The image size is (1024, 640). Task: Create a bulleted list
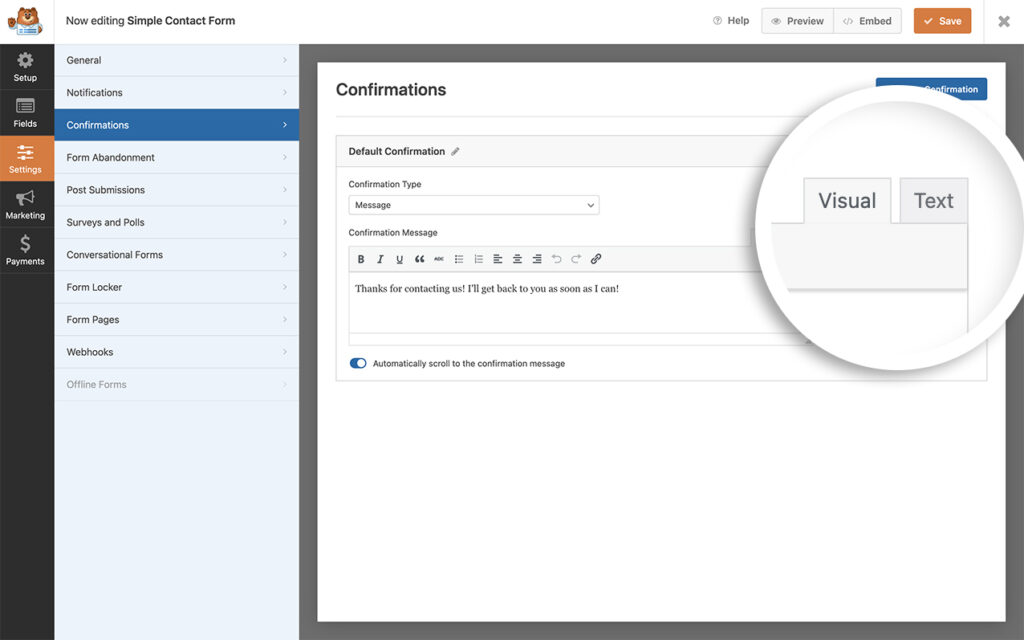(458, 258)
